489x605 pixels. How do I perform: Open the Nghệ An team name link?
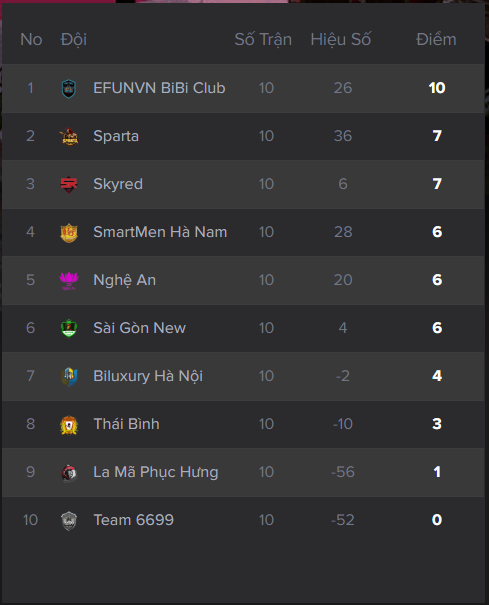(x=125, y=280)
